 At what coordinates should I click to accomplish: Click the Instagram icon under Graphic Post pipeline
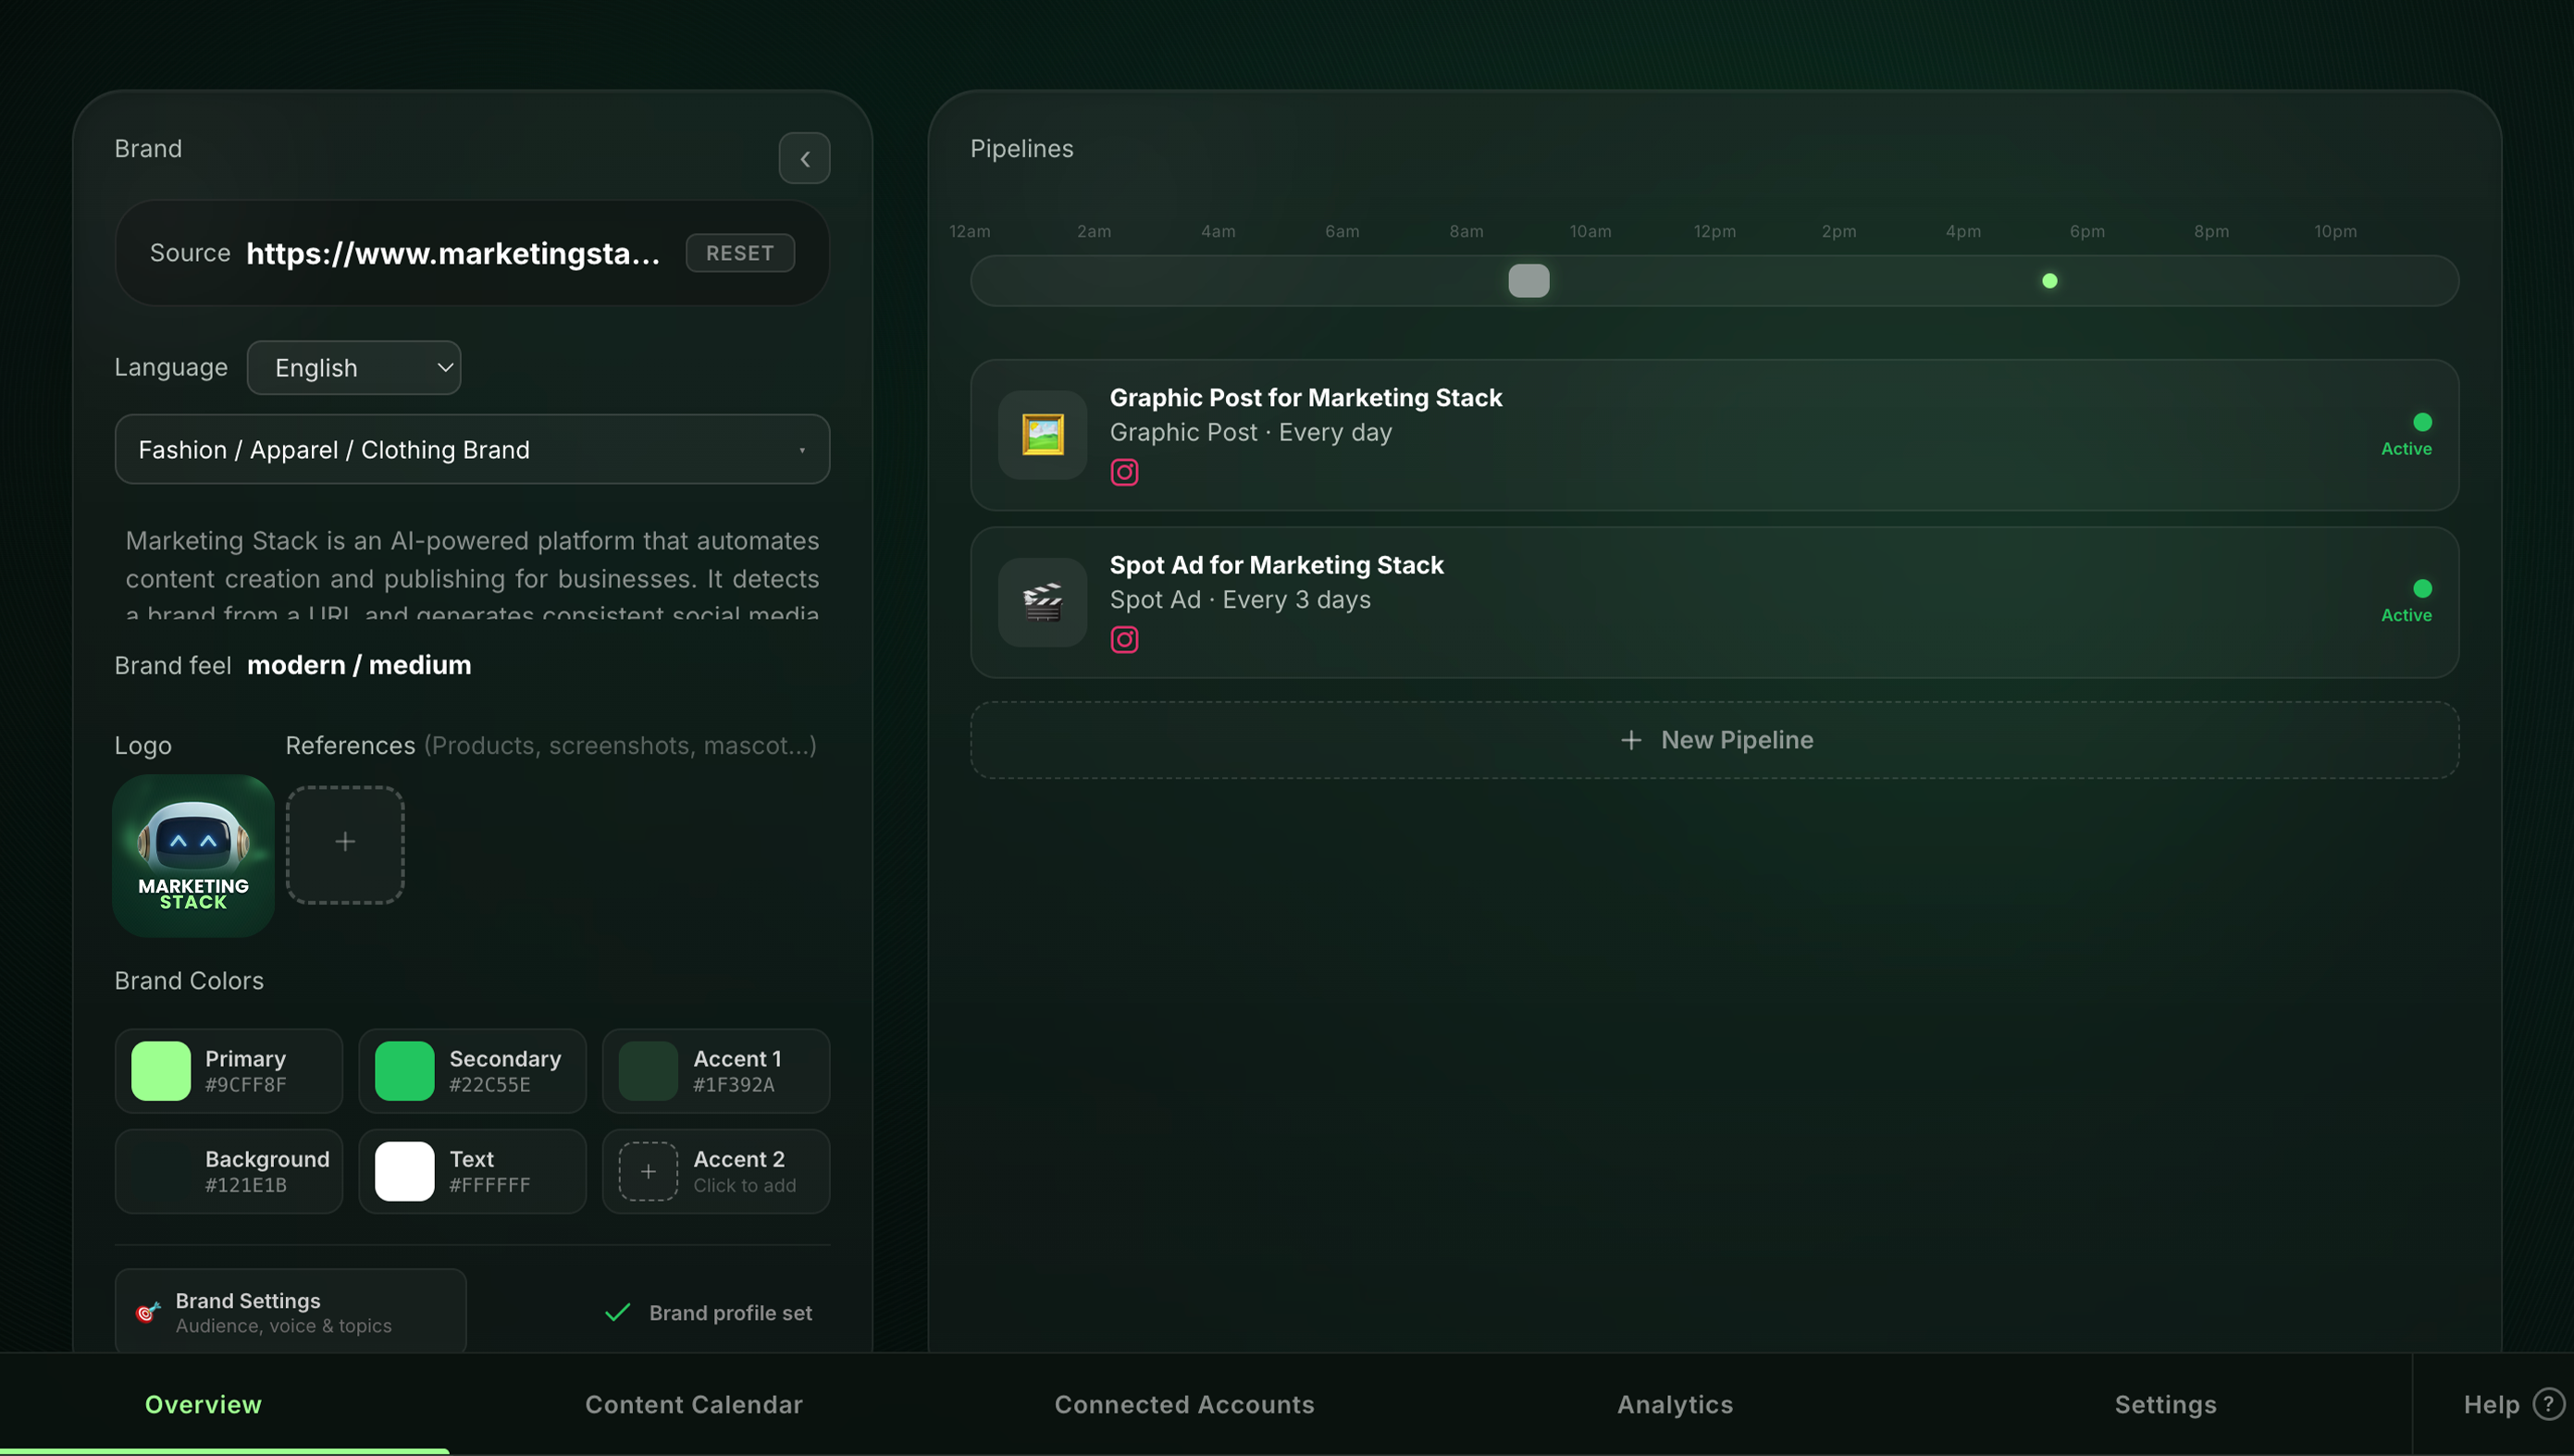click(1124, 472)
